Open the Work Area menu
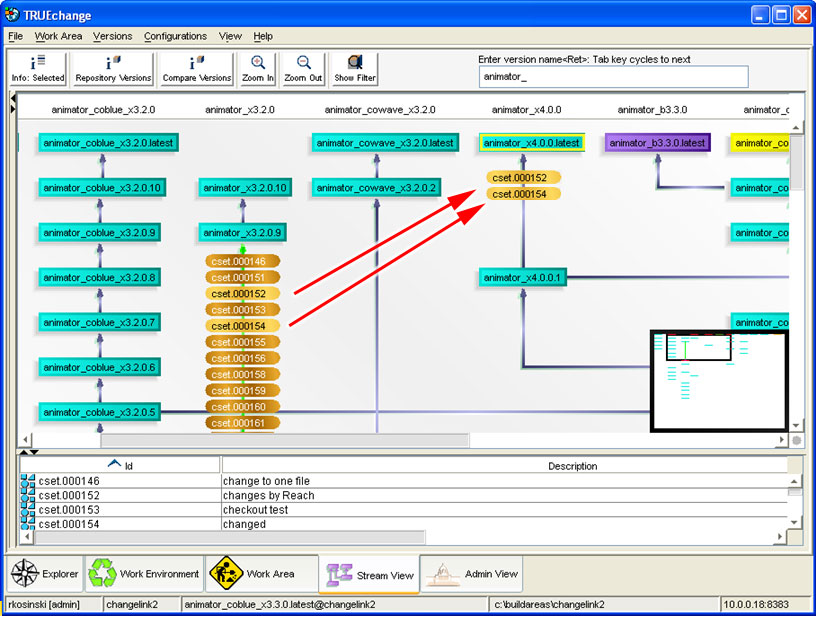 click(x=58, y=36)
